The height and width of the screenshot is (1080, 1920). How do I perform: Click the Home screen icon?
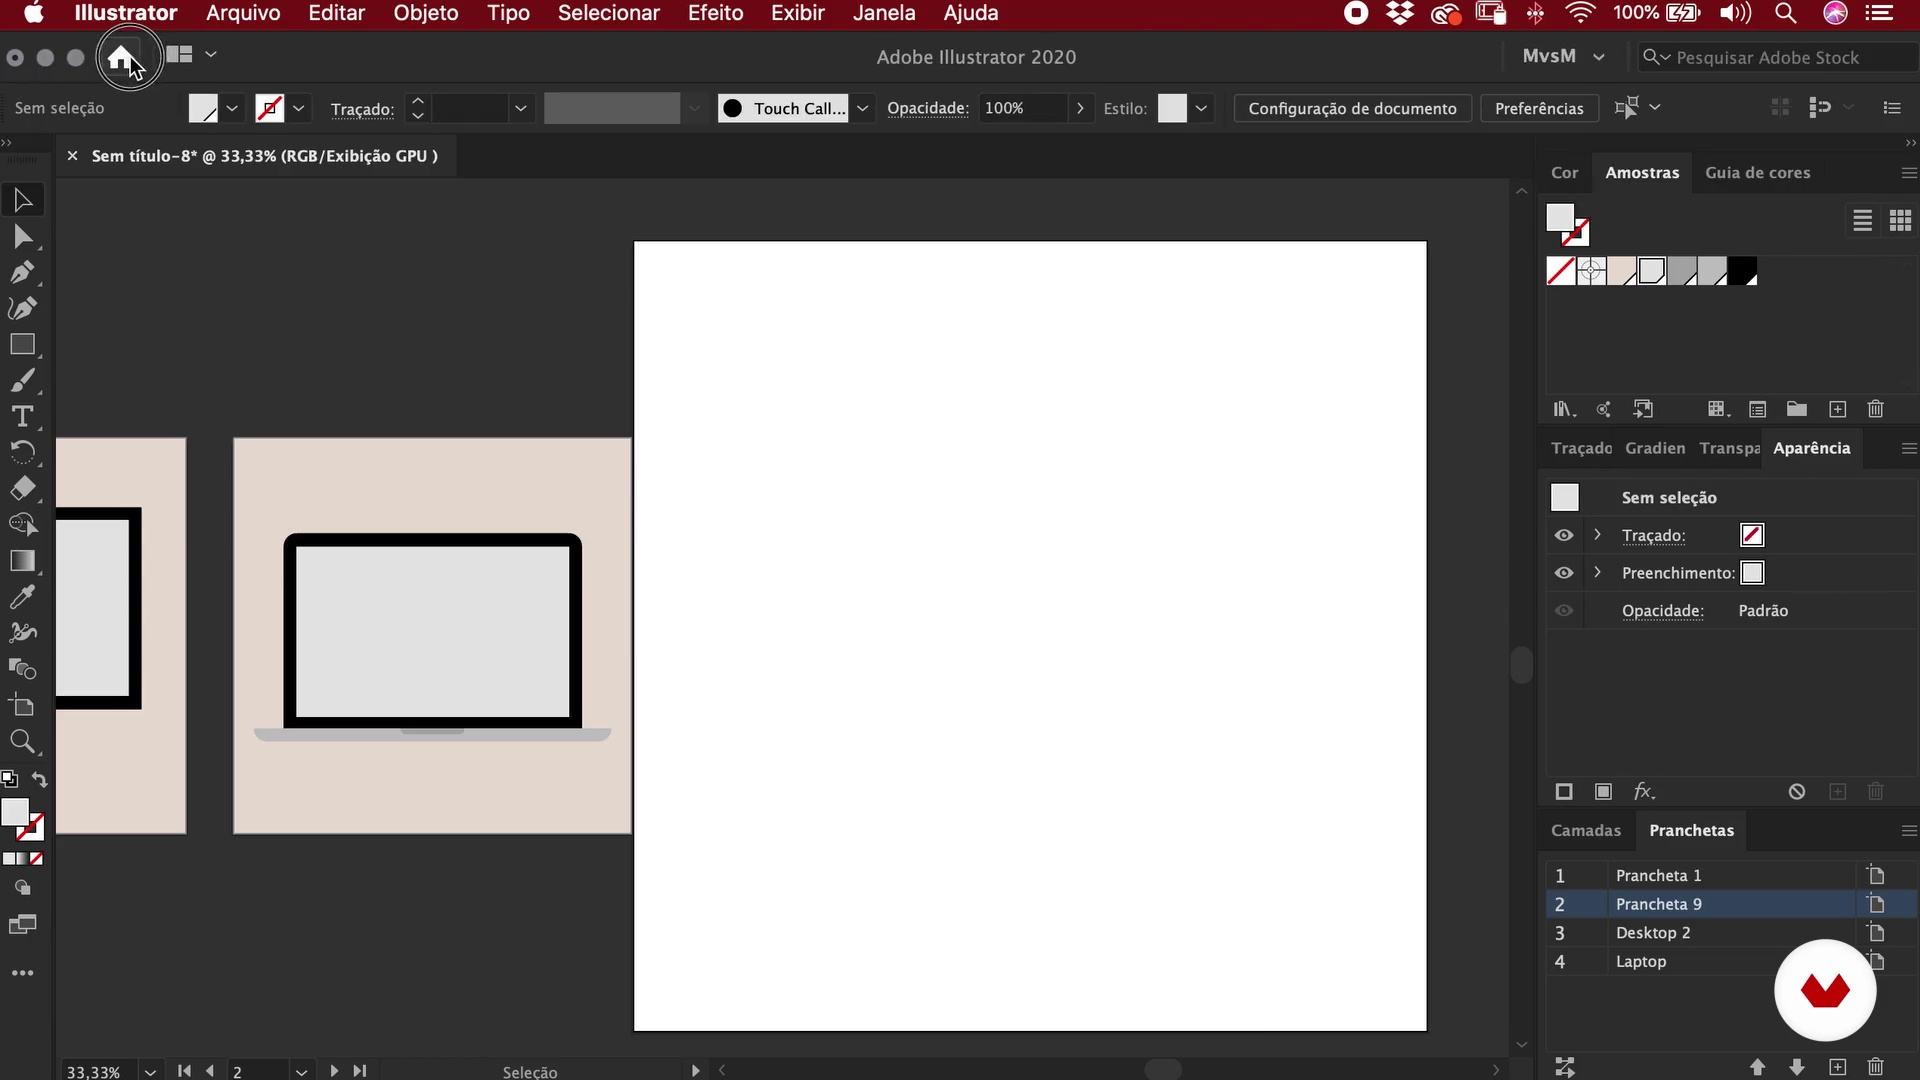[x=121, y=58]
